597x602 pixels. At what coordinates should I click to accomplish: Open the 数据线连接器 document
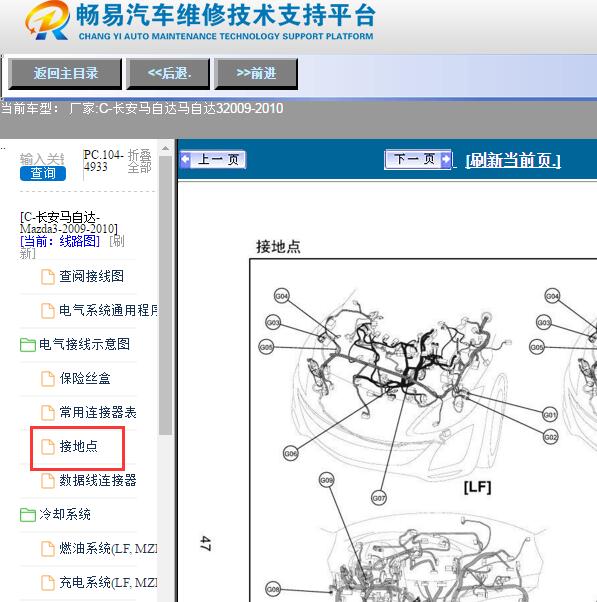click(98, 480)
